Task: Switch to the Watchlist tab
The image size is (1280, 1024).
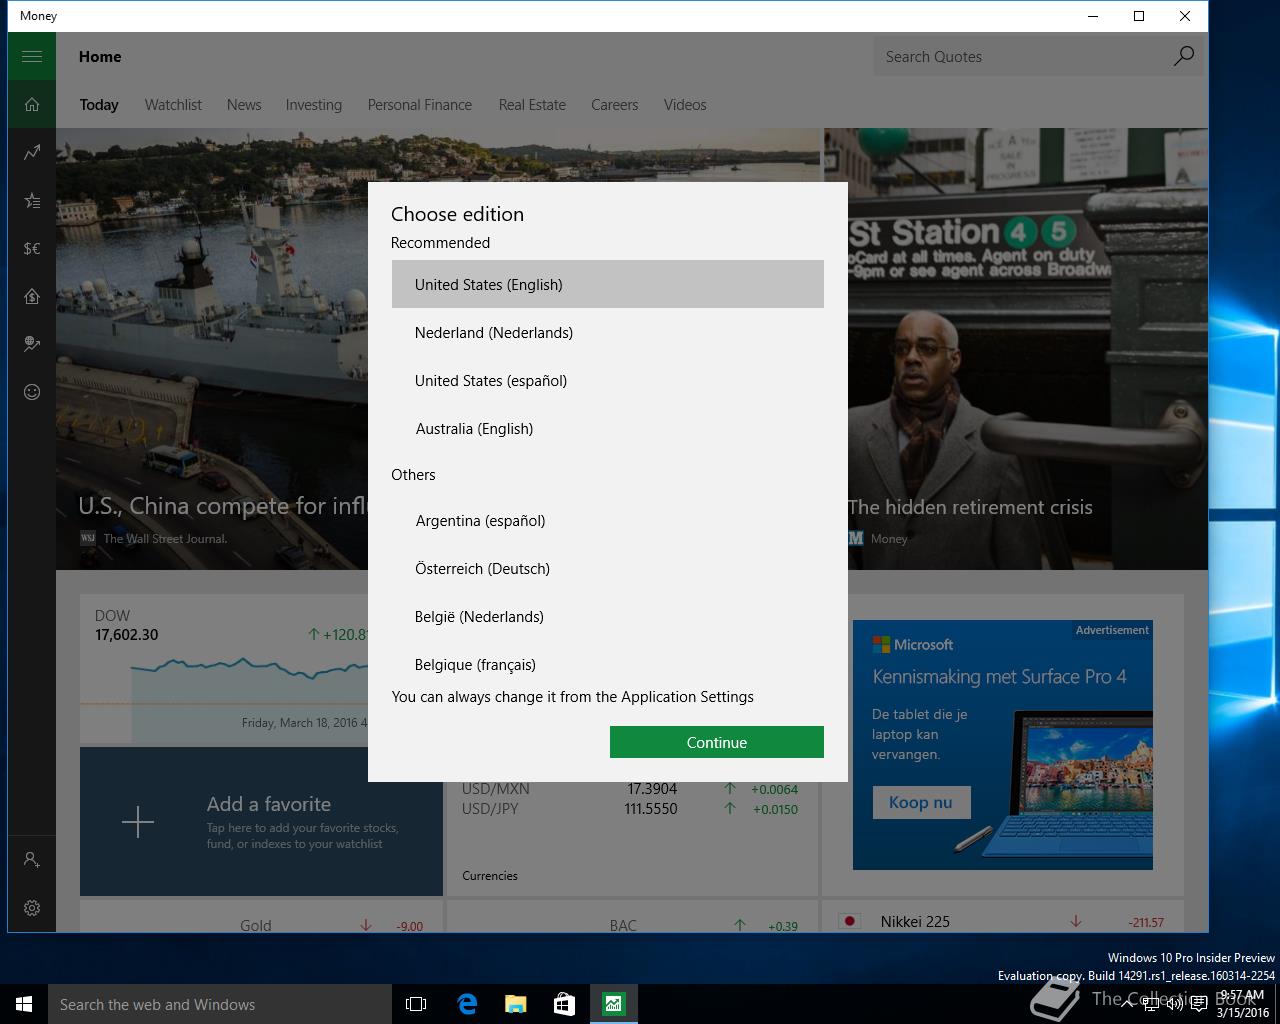Action: point(173,104)
